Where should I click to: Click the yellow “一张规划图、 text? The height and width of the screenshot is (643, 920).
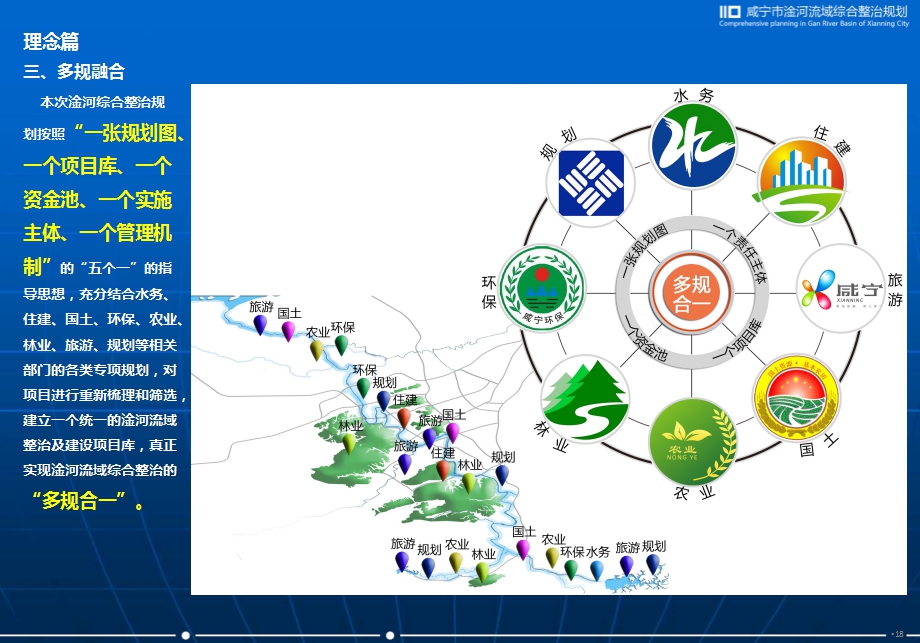[x=130, y=133]
